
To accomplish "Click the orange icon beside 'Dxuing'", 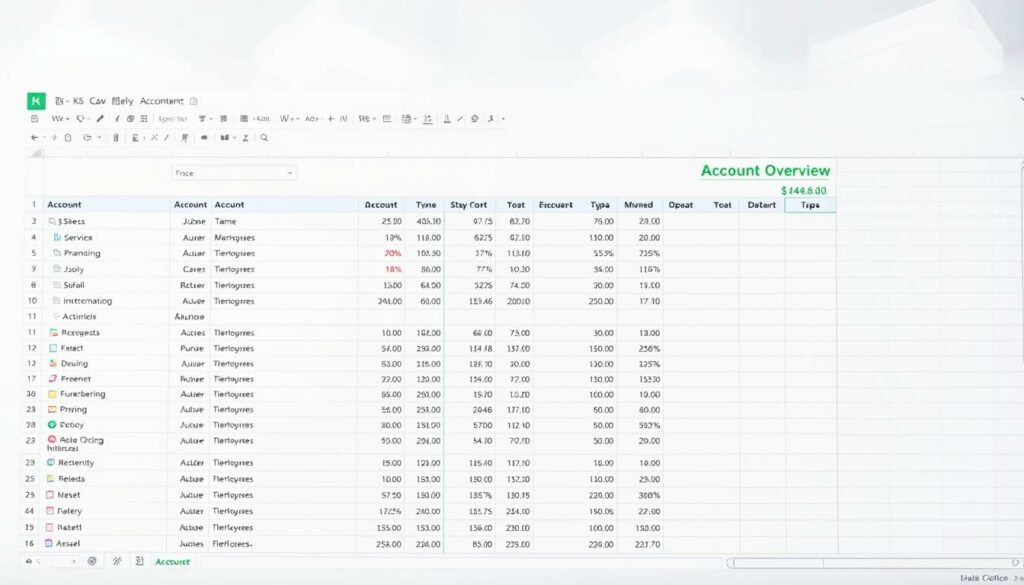I will pos(54,363).
